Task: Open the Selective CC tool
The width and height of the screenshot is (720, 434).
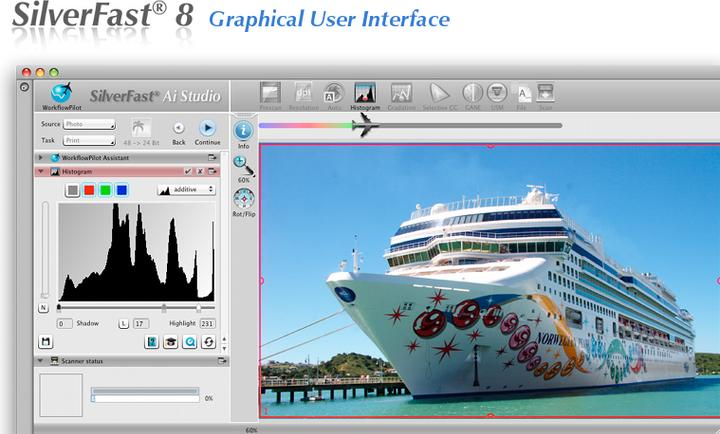Action: point(439,93)
